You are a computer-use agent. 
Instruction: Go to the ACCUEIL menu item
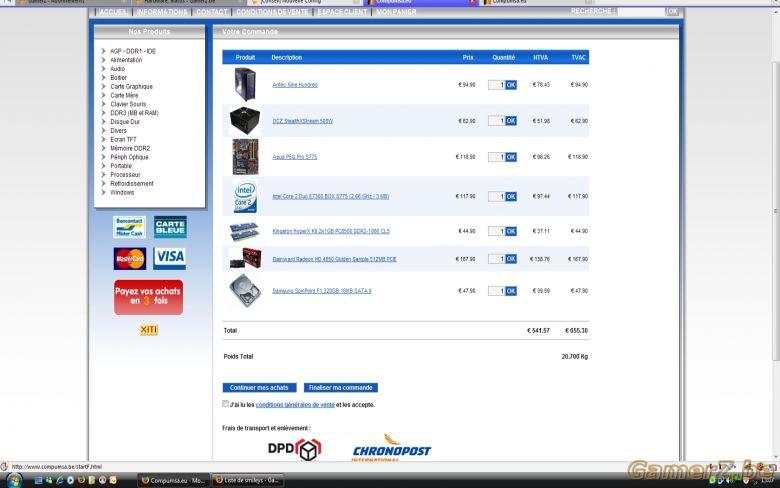pyautogui.click(x=113, y=12)
